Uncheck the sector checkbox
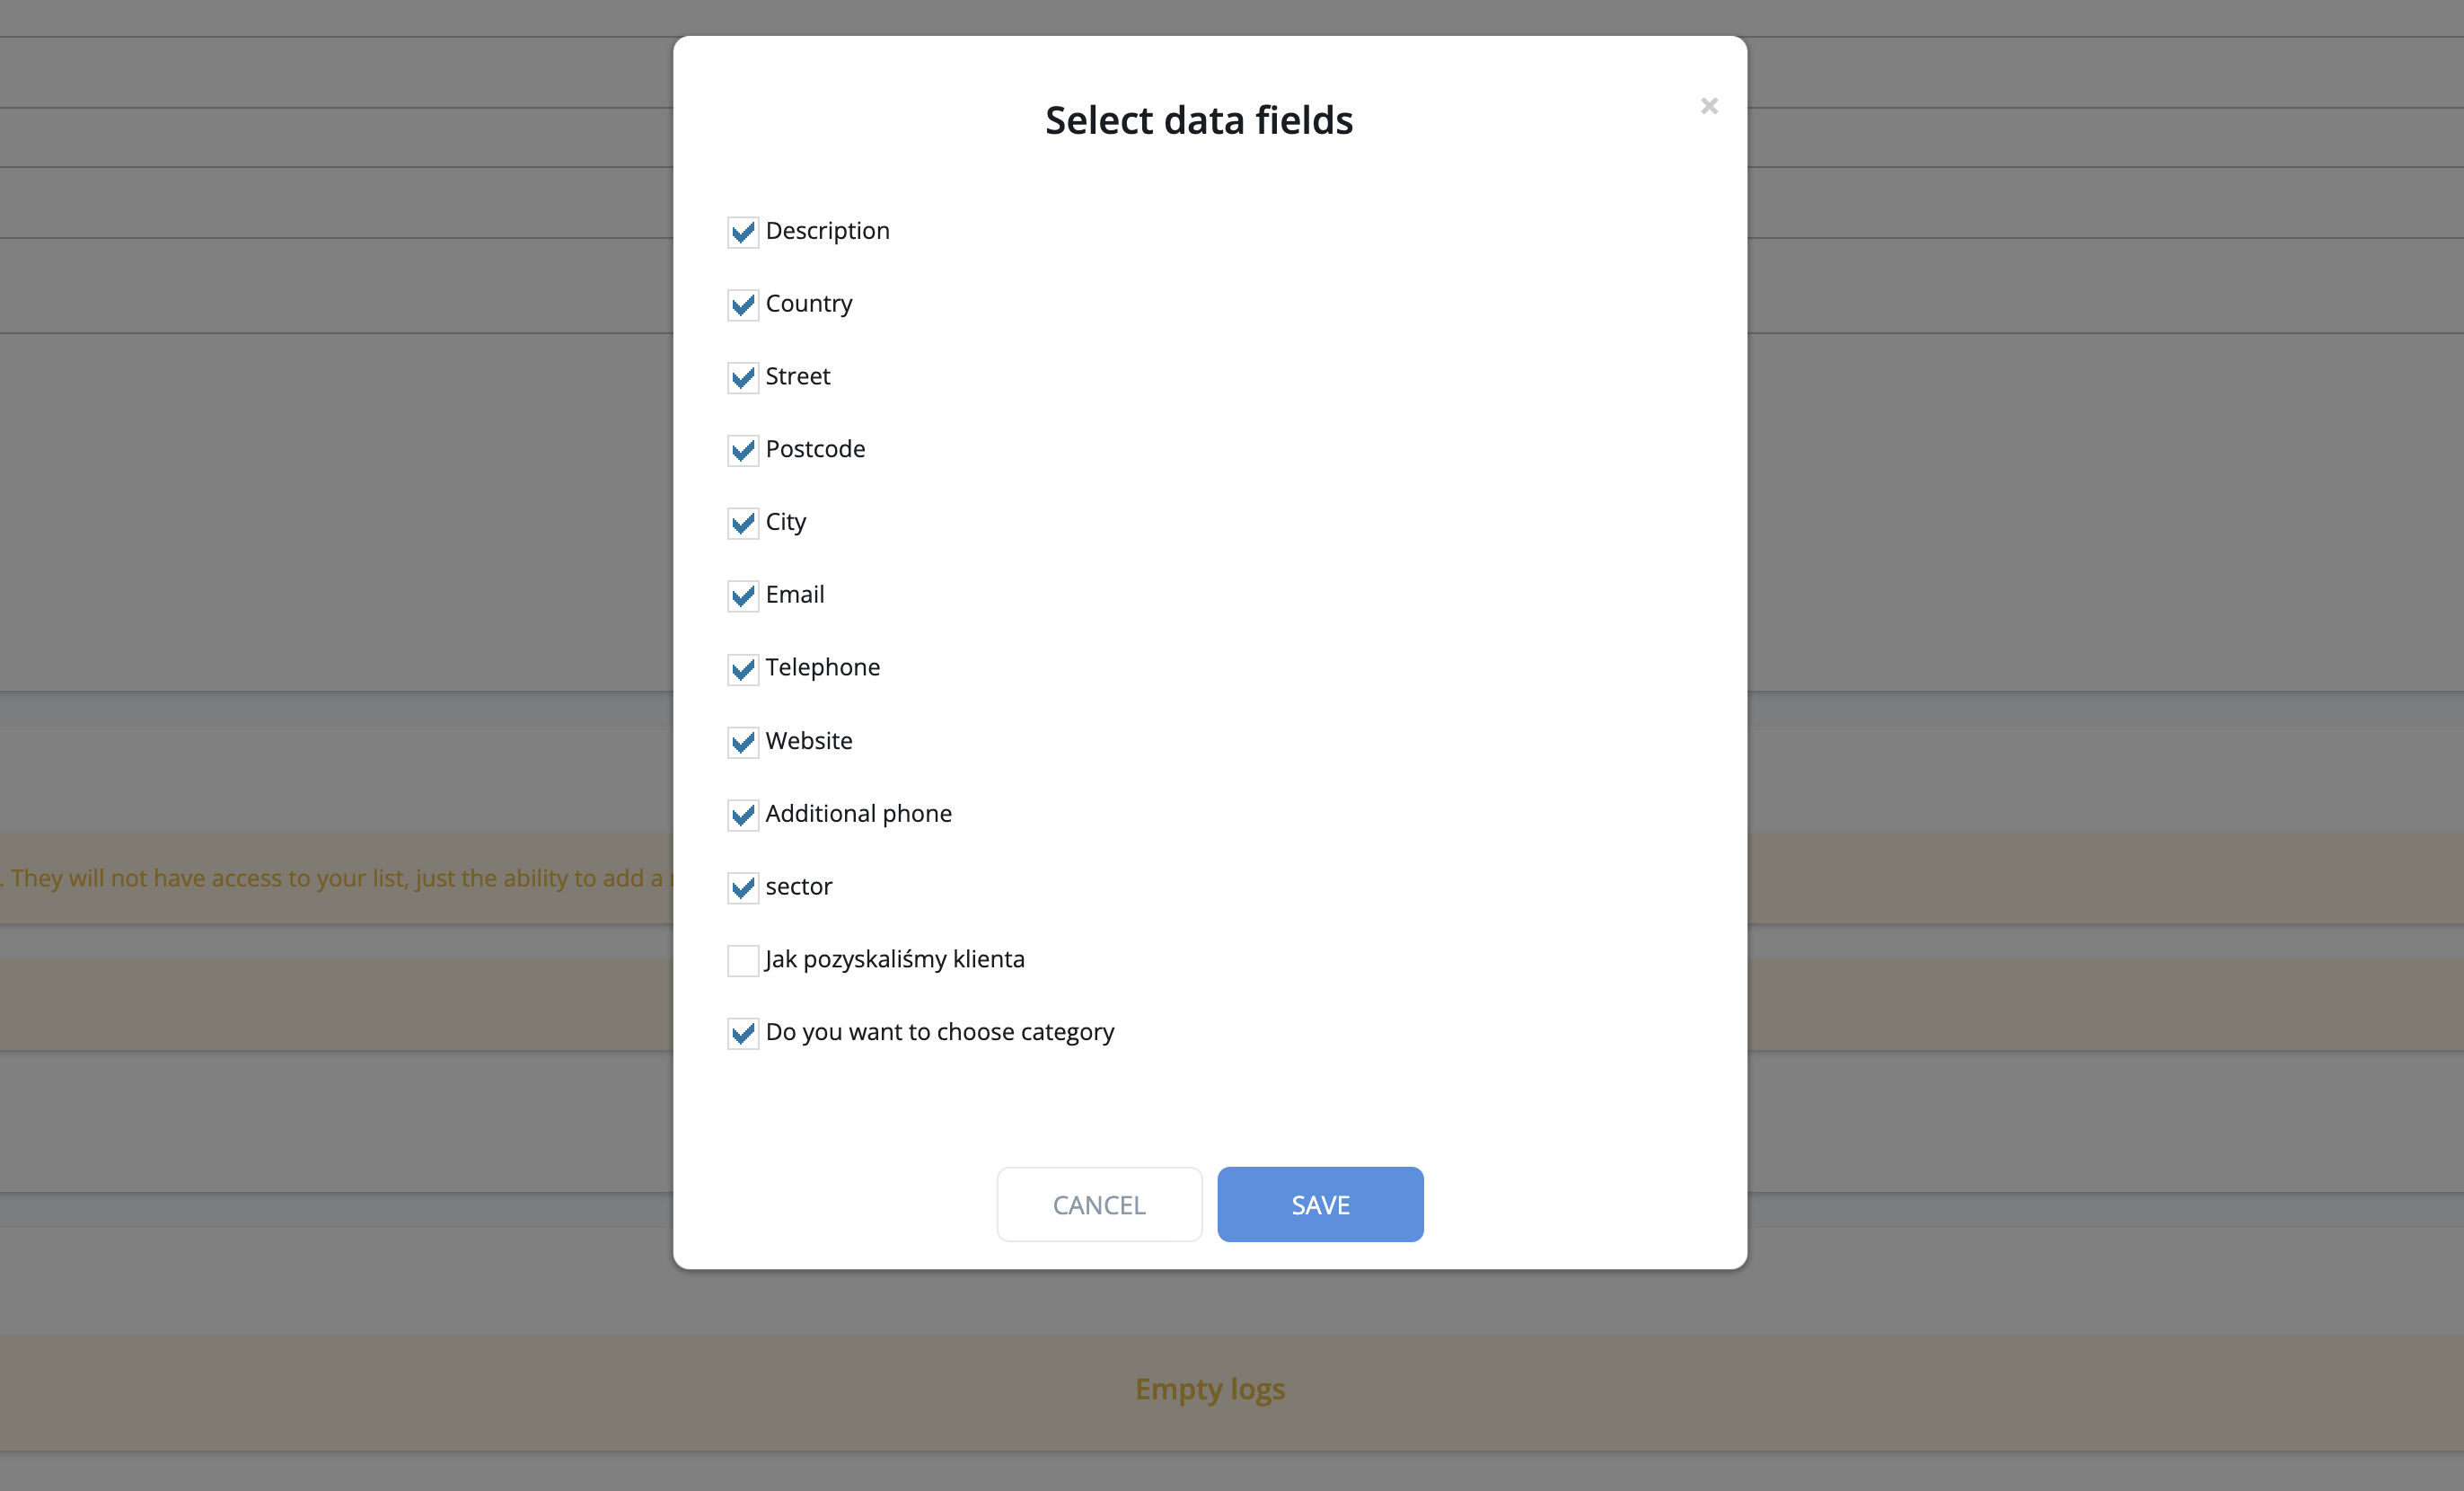Viewport: 2464px width, 1491px height. 743,887
